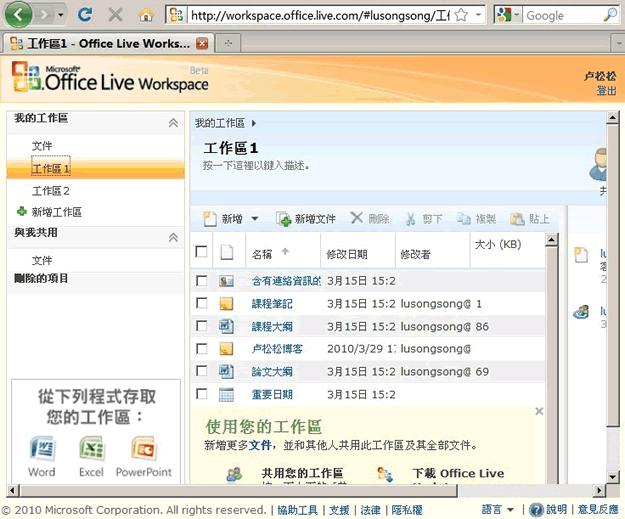
Task: Check the box for 含有連絡資訊 row
Action: point(202,281)
